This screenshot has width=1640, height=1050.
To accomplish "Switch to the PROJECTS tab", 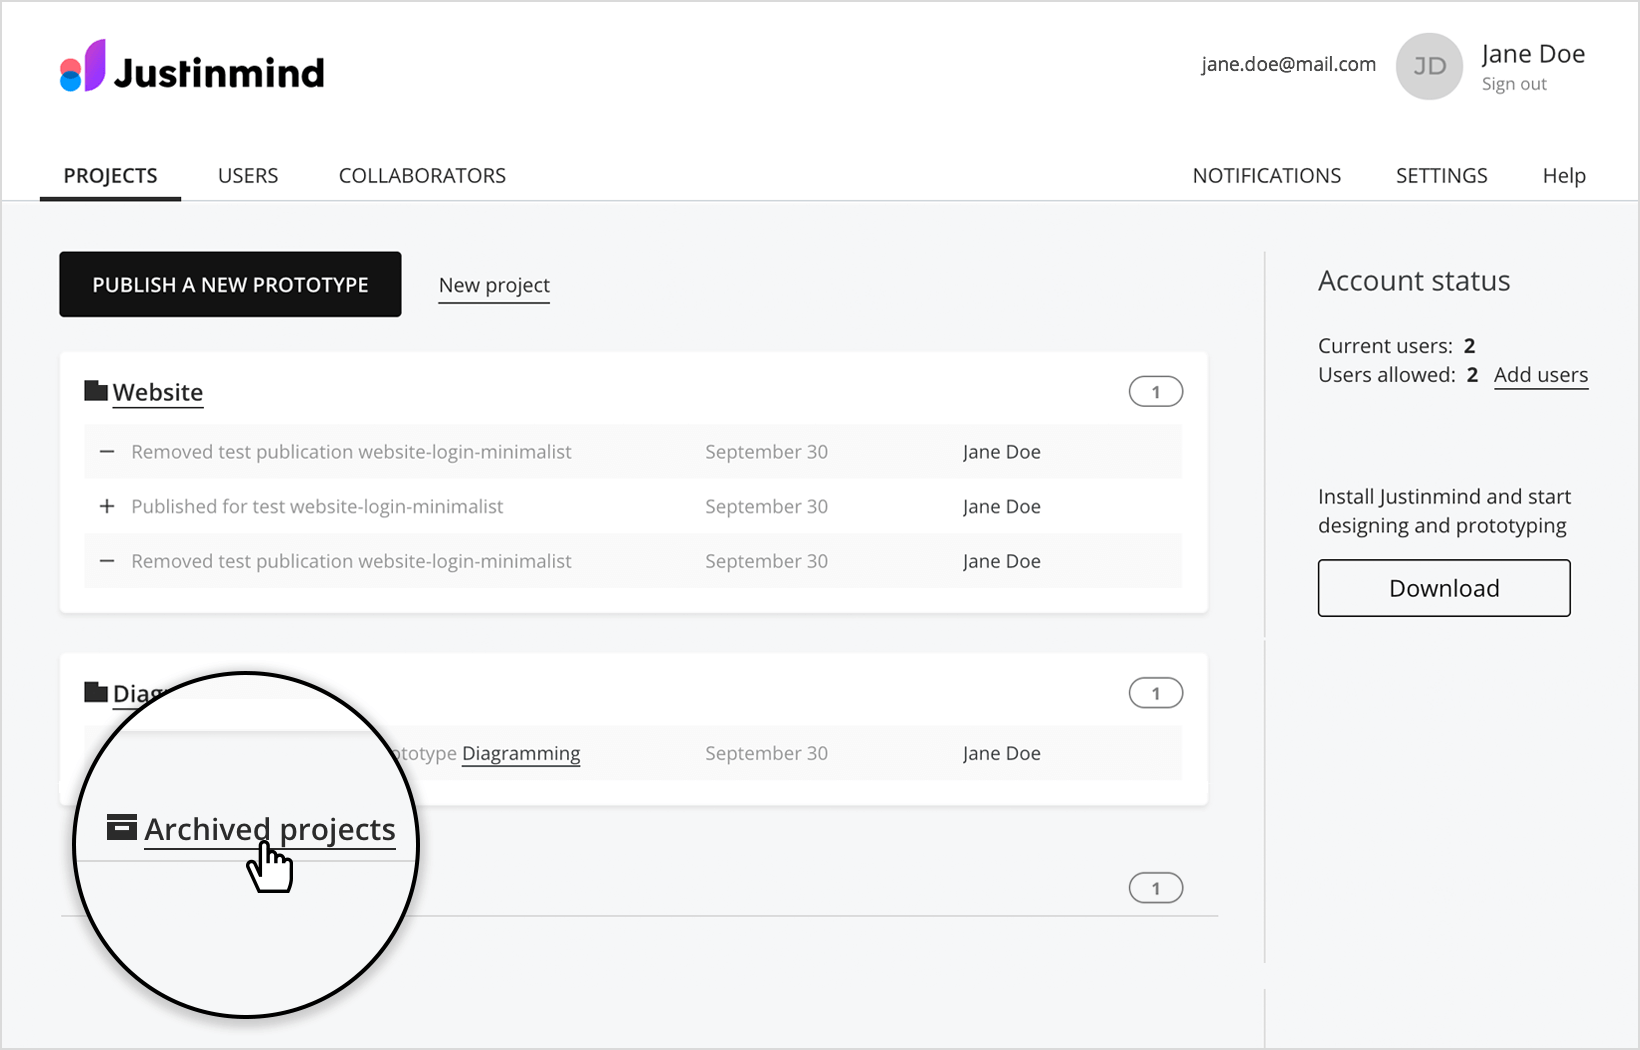I will tap(110, 176).
